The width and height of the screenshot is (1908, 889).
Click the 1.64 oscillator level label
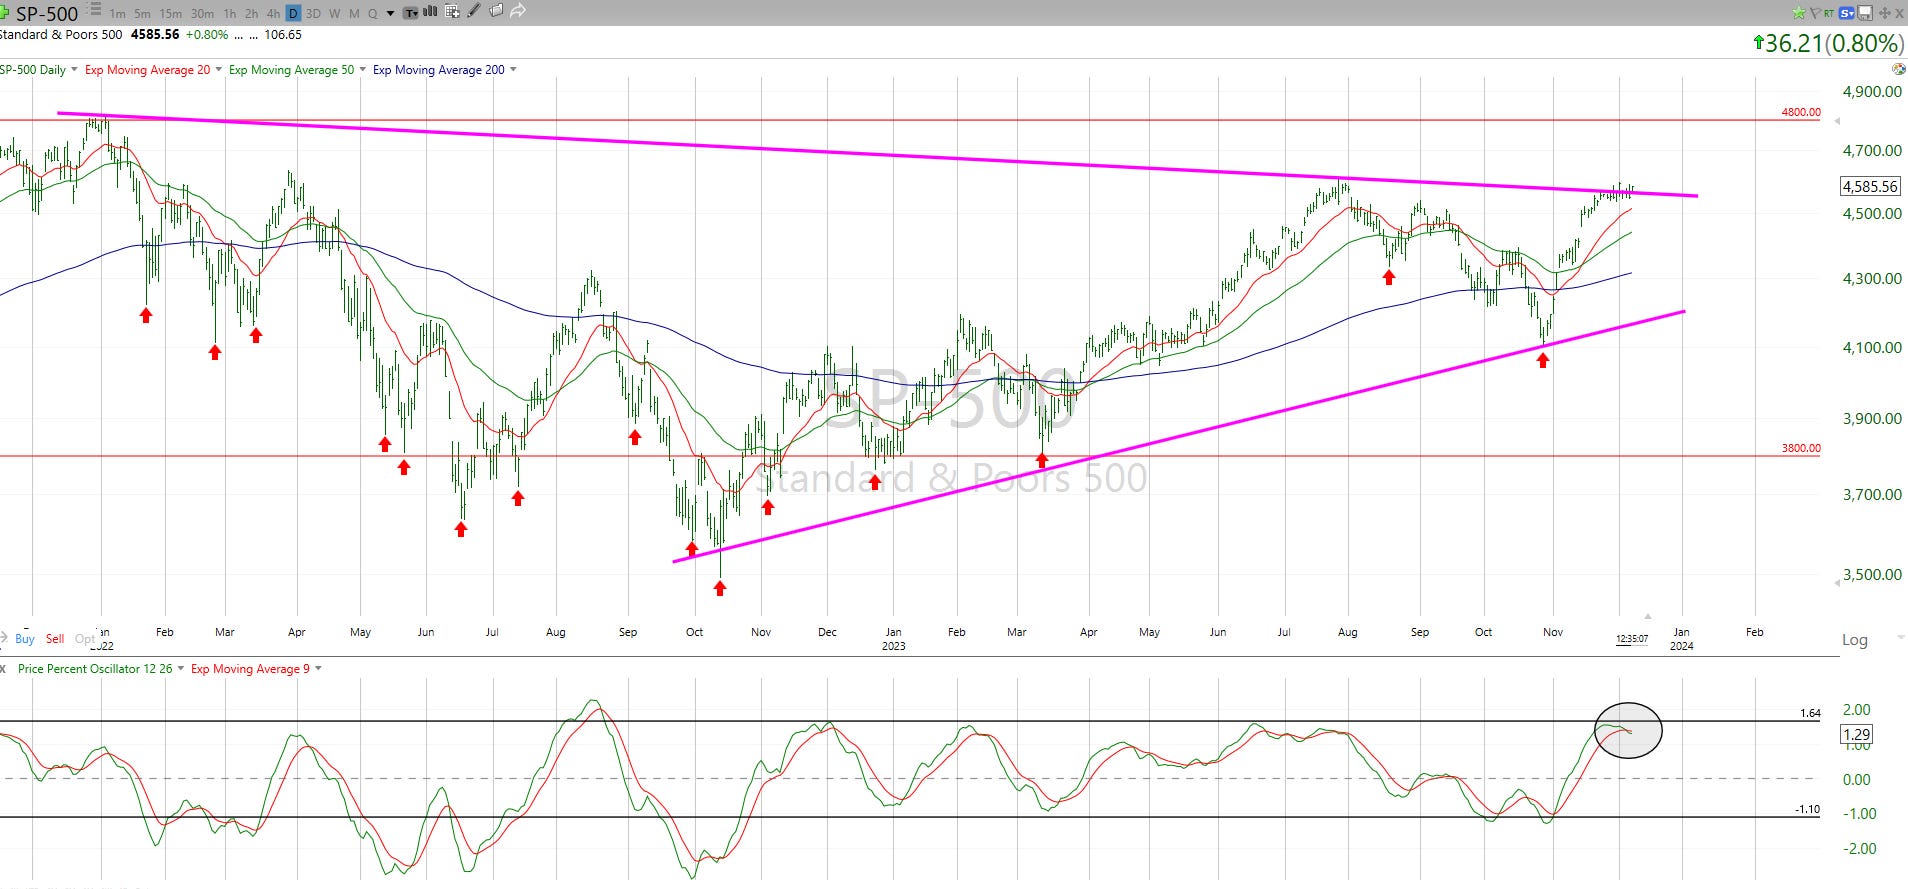(1810, 713)
